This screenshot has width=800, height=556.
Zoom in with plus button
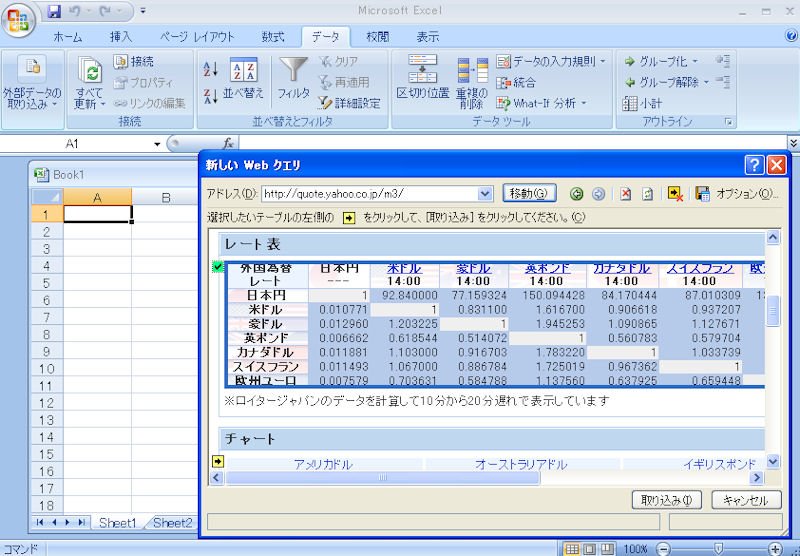pos(774,549)
